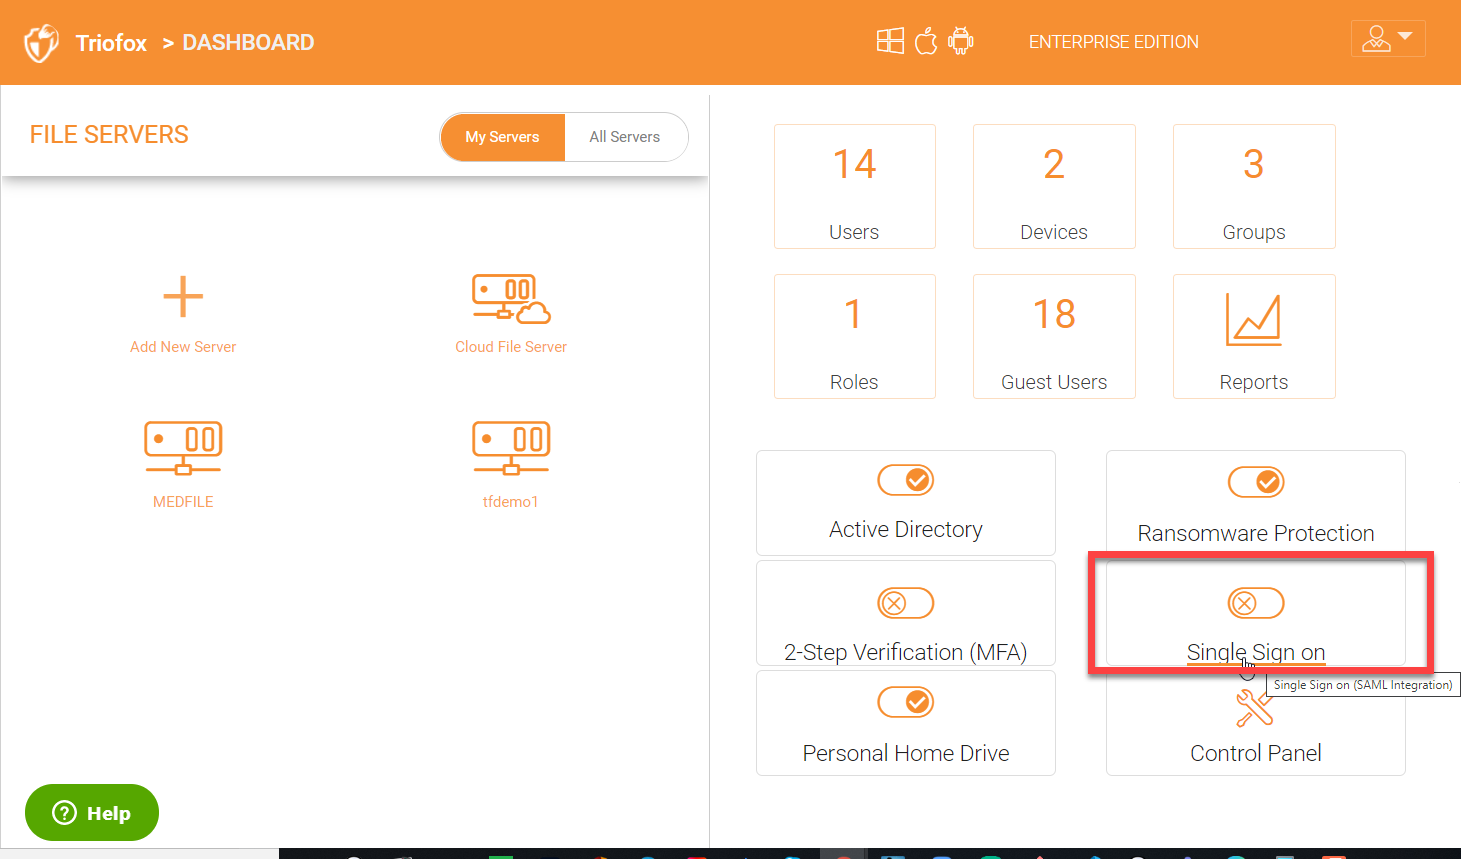Open the 14 Users tile

[x=855, y=186]
